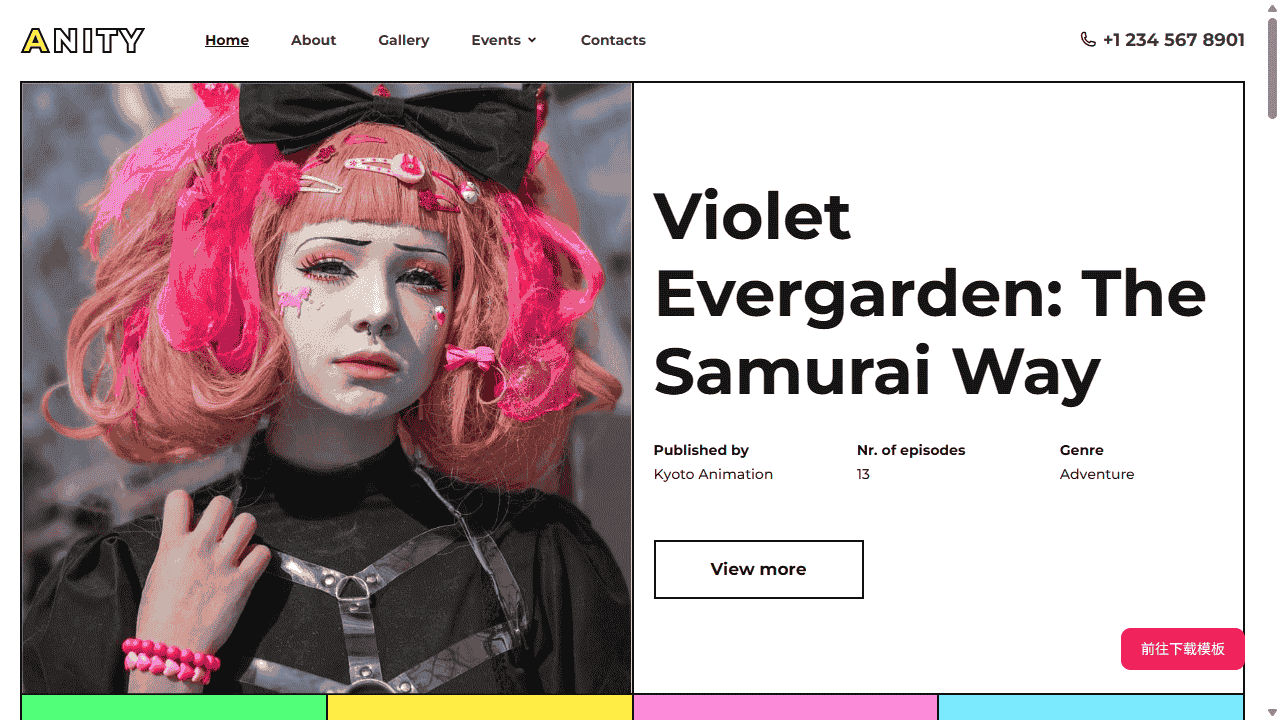Select the green color block
Image resolution: width=1280 pixels, height=720 pixels.
pyautogui.click(x=174, y=708)
